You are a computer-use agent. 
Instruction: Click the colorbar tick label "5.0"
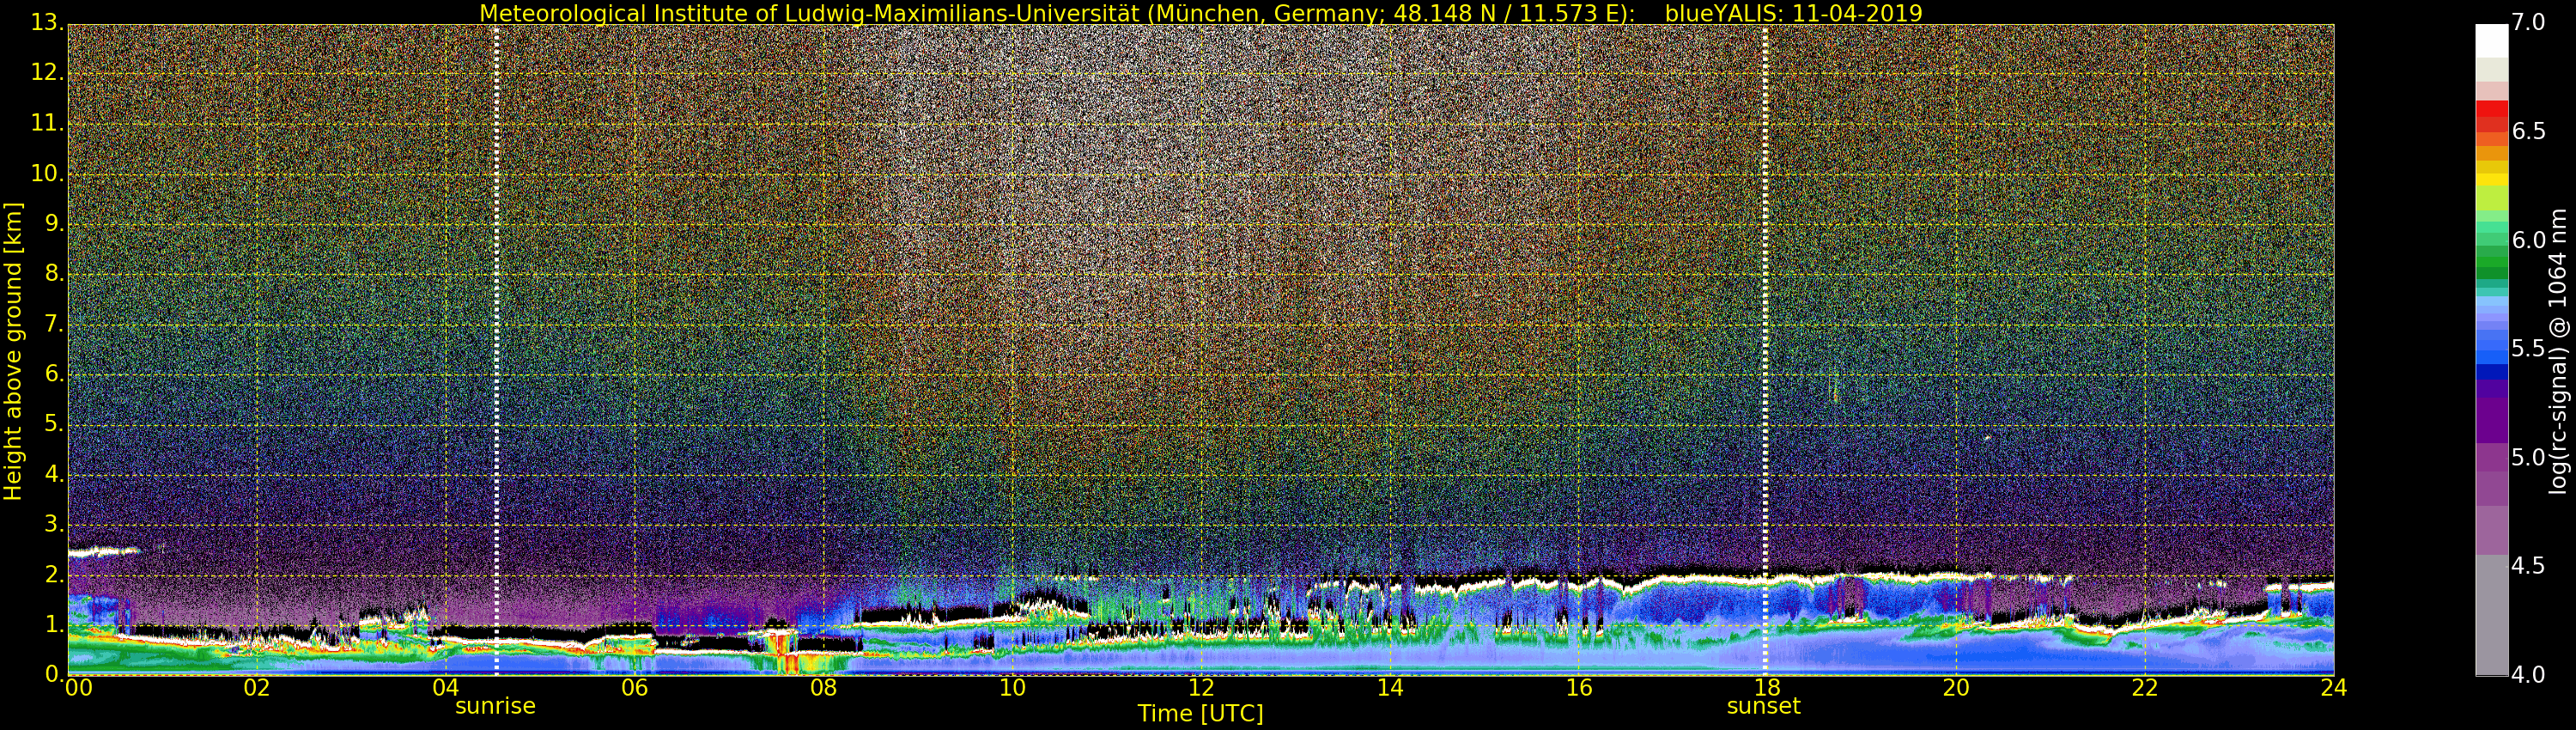pyautogui.click(x=2528, y=457)
